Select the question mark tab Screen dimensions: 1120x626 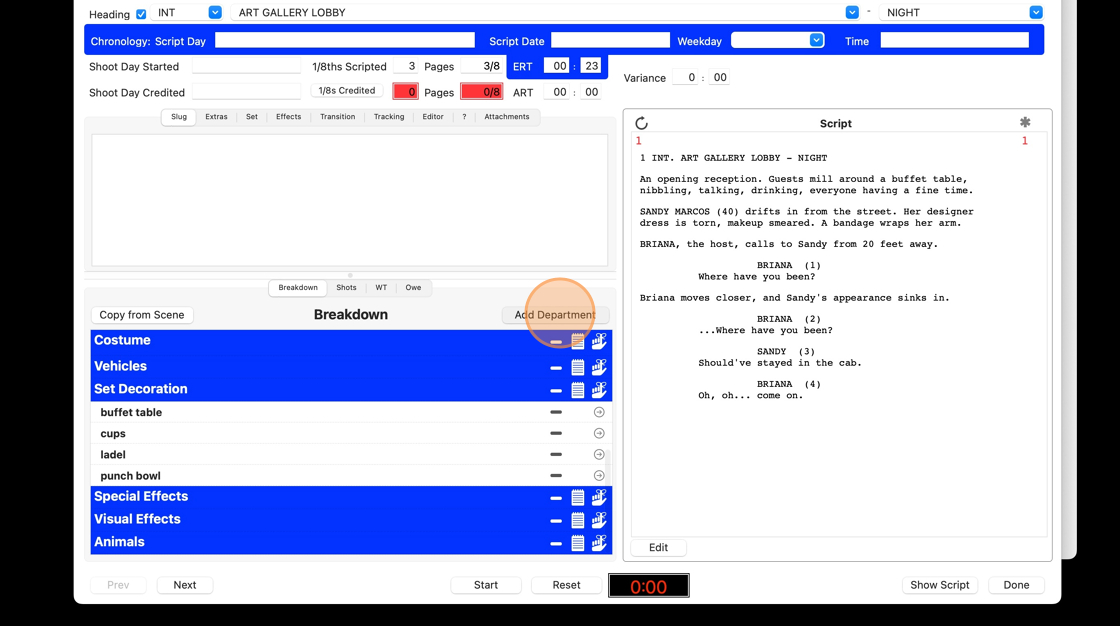464,116
